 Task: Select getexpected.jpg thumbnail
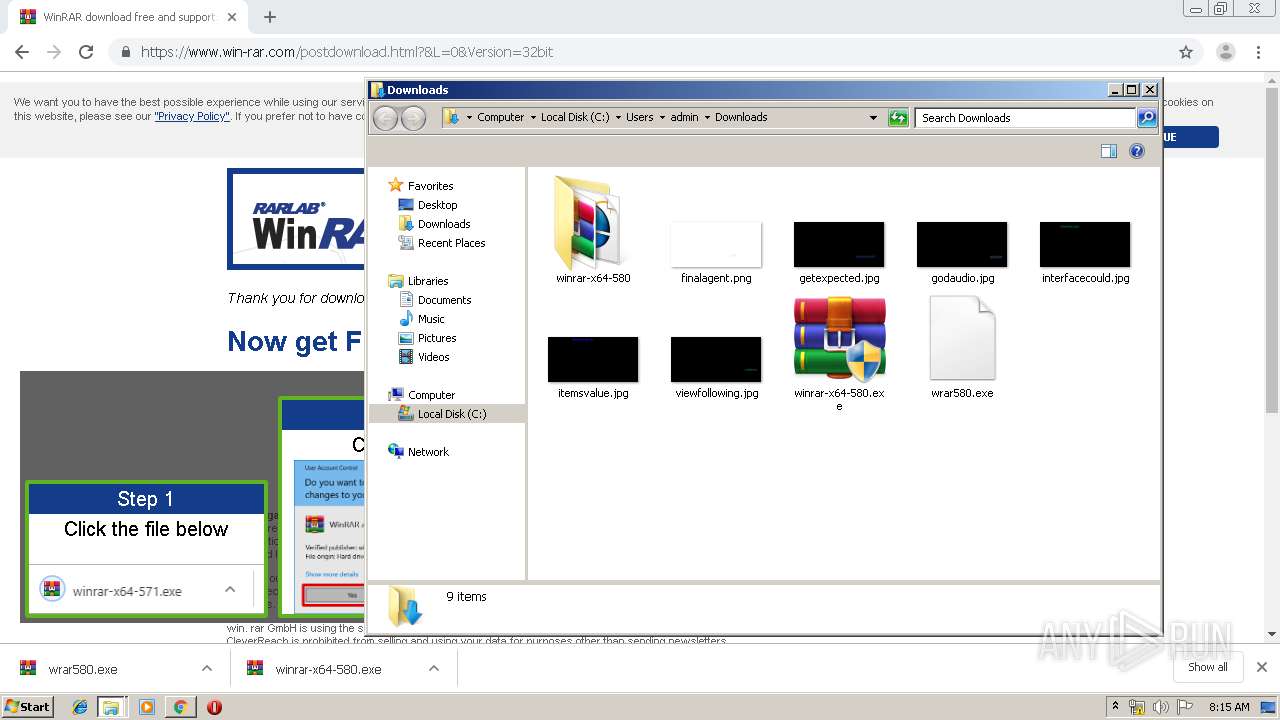[x=839, y=245]
